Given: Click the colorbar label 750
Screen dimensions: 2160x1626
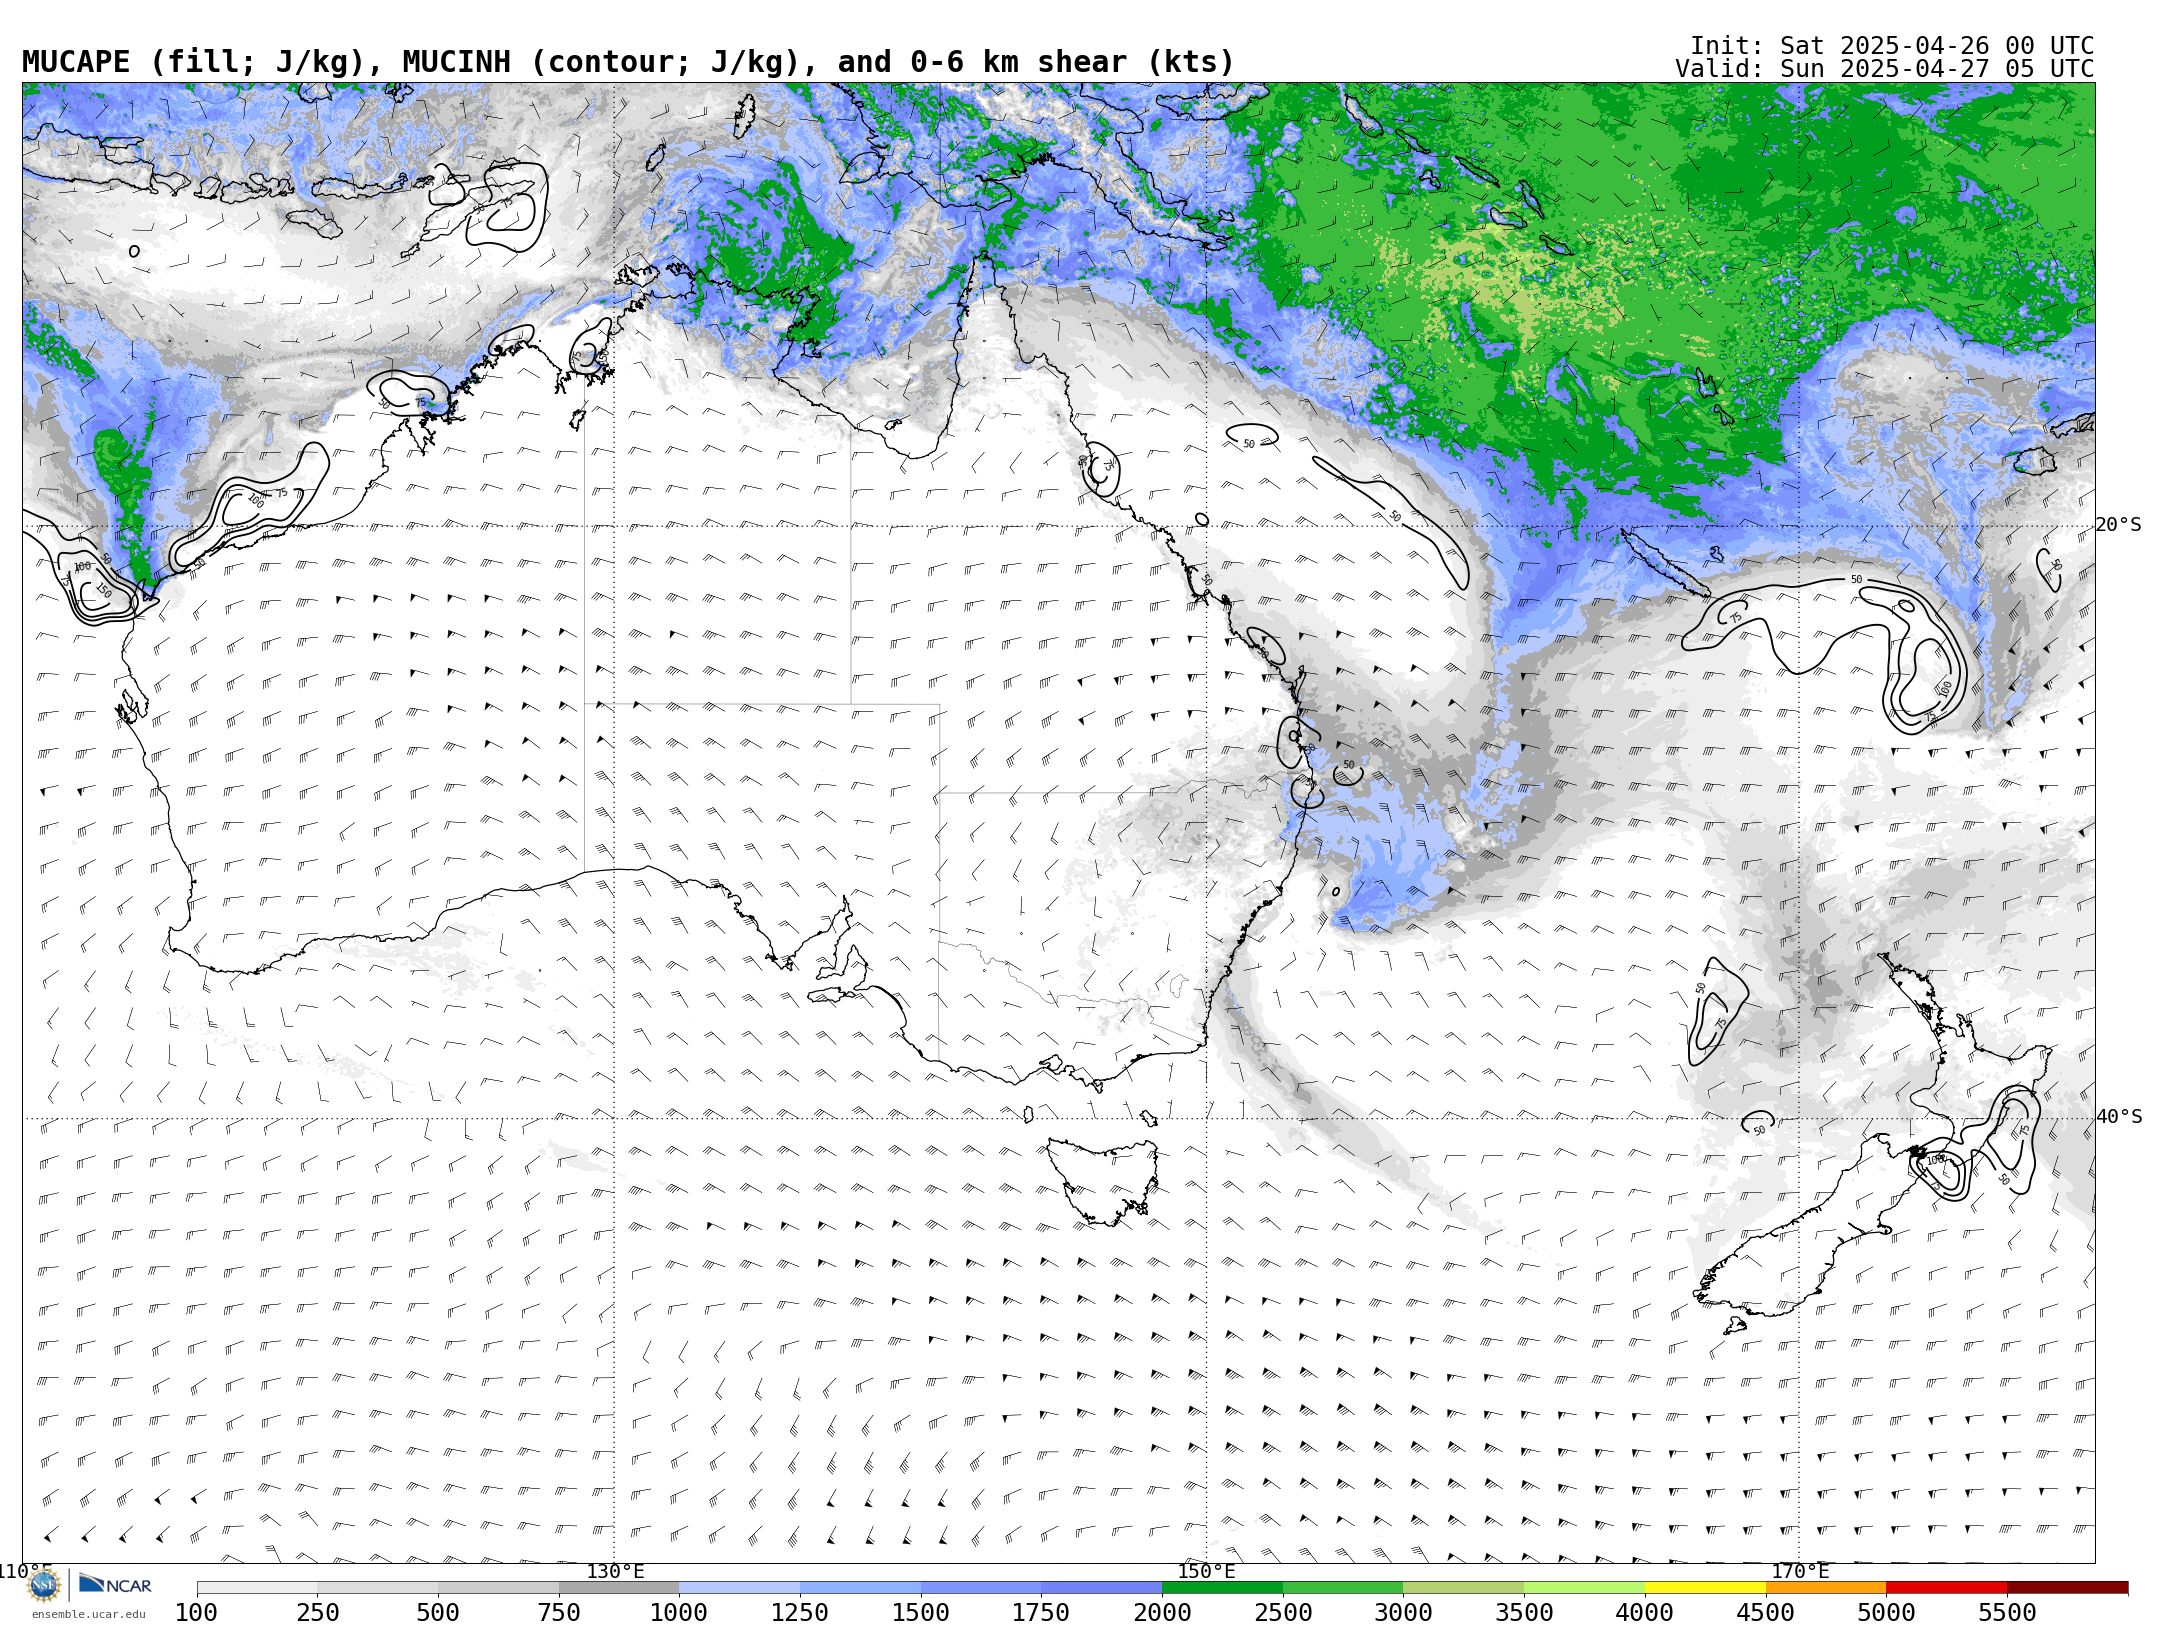Looking at the screenshot, I should click(x=559, y=1612).
